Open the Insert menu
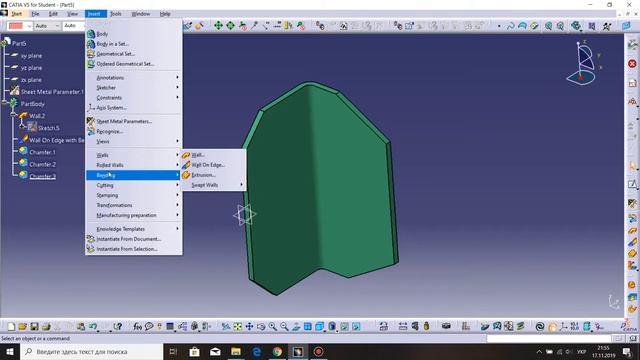 click(94, 14)
